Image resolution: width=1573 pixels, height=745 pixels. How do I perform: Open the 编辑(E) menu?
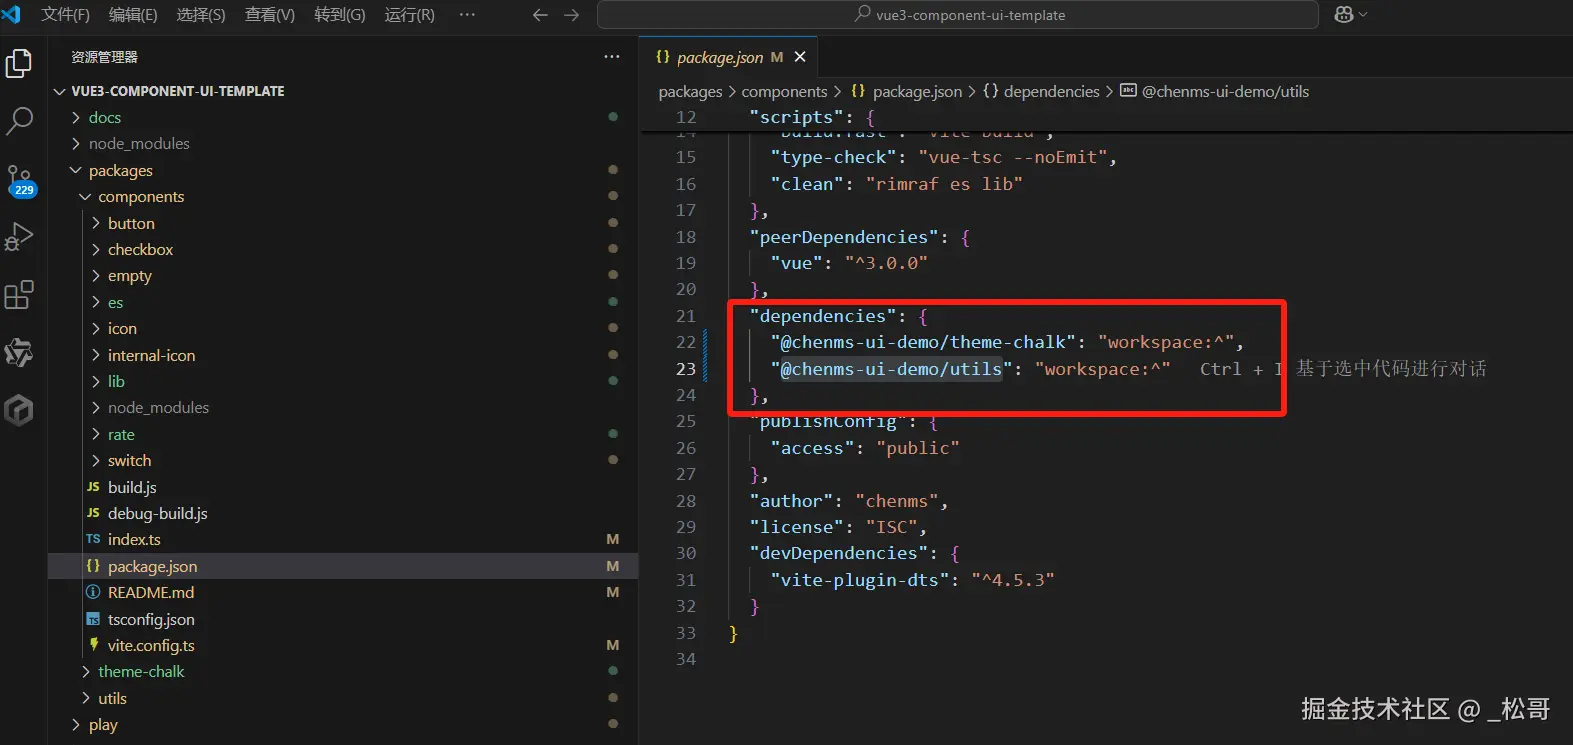pos(133,15)
